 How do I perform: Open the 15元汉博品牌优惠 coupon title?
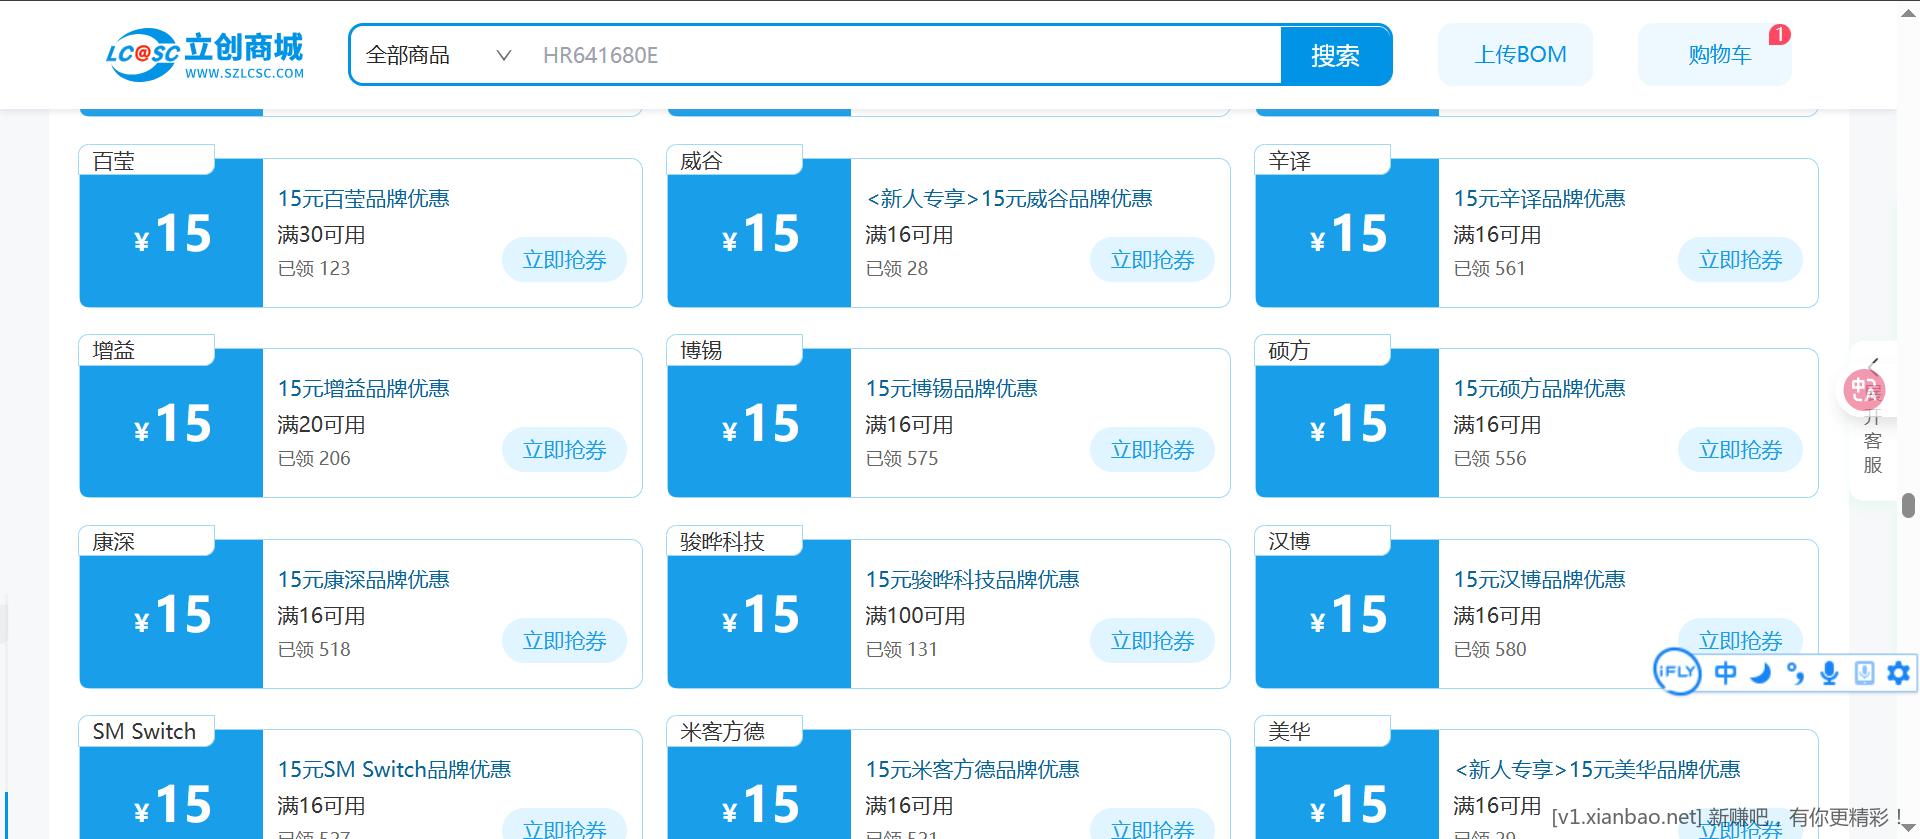coord(1540,579)
